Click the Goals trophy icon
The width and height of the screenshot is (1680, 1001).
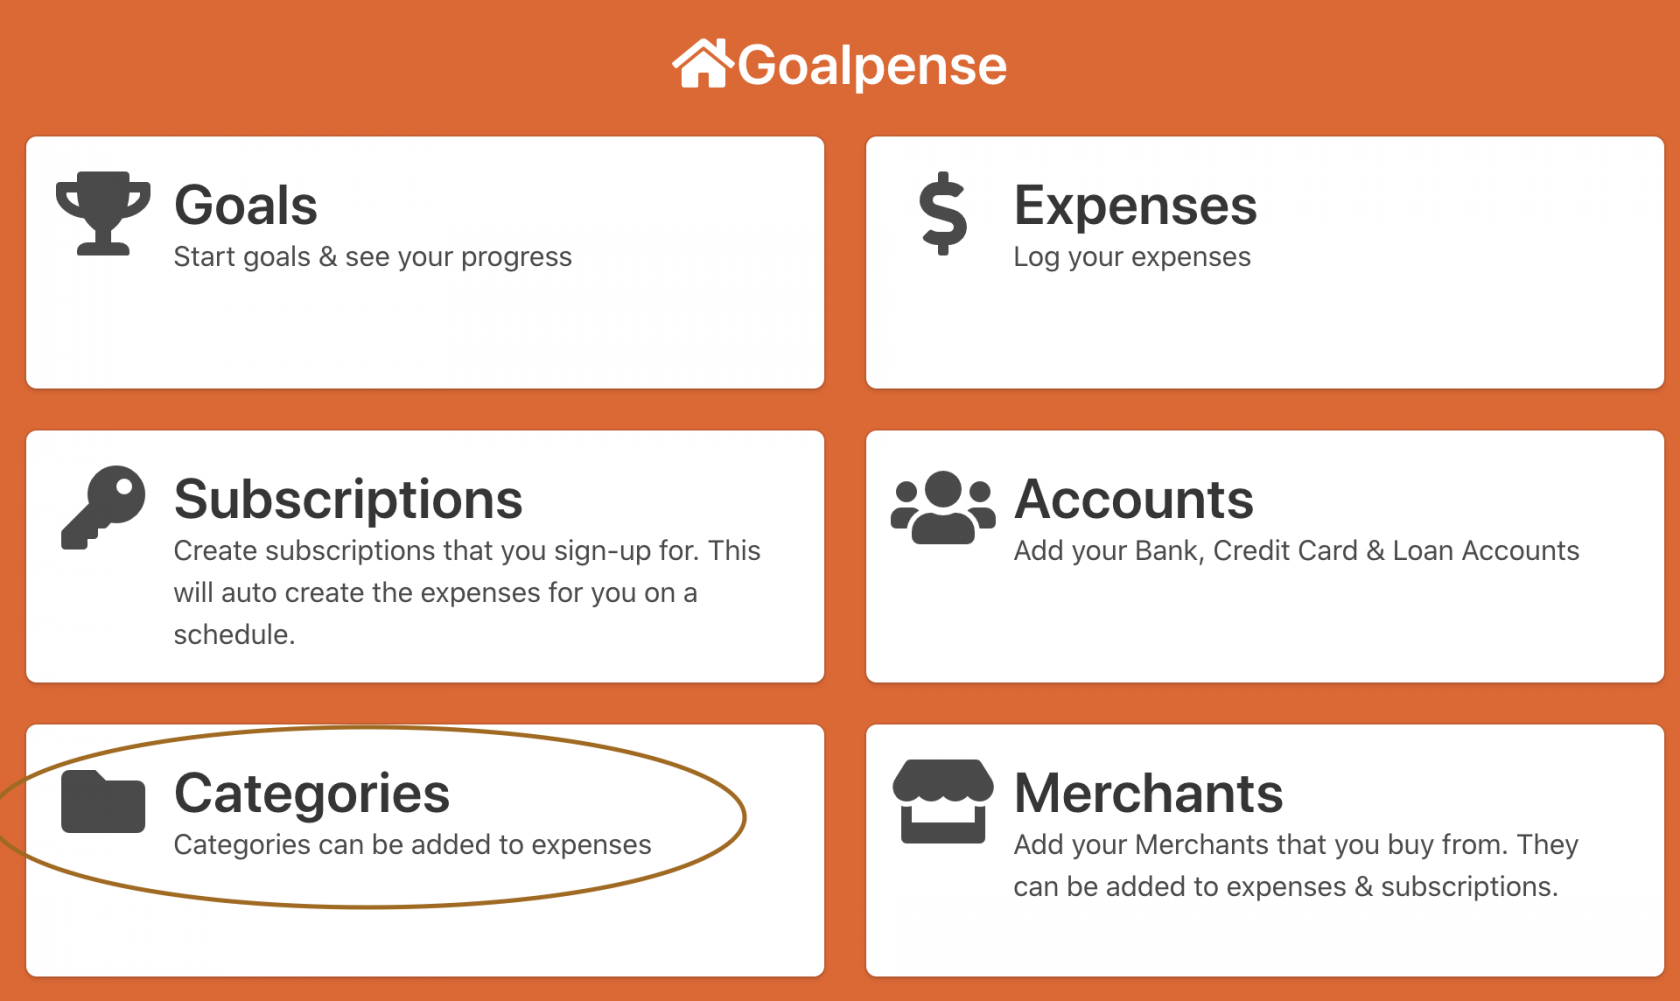point(103,213)
